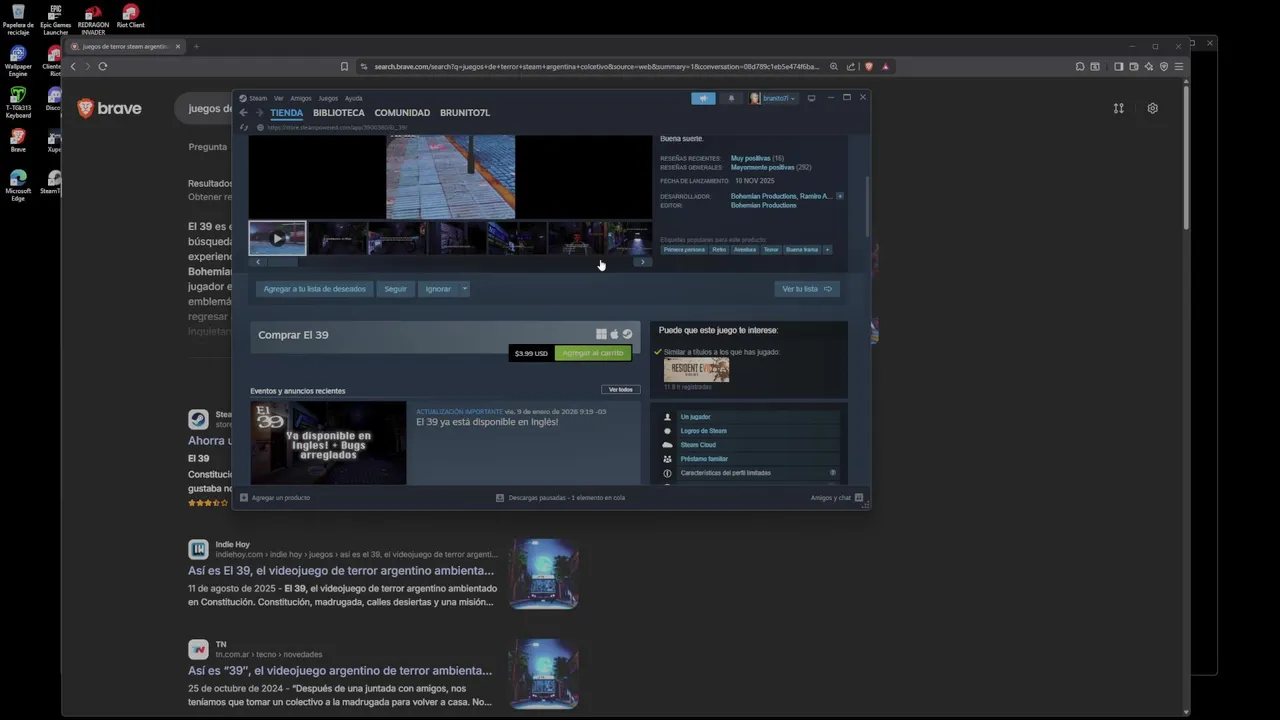This screenshot has height=720, width=1280.
Task: Click Agregar al carrito button
Action: [x=593, y=353]
